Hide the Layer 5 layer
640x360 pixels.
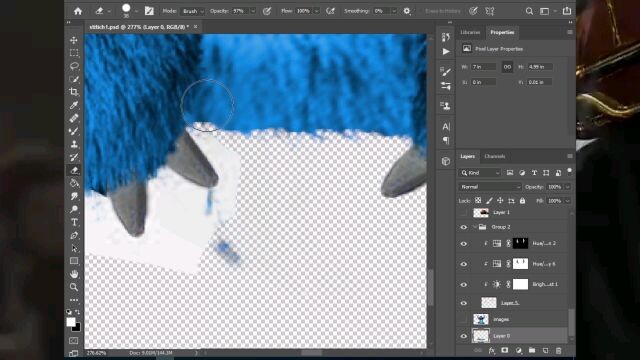464,303
